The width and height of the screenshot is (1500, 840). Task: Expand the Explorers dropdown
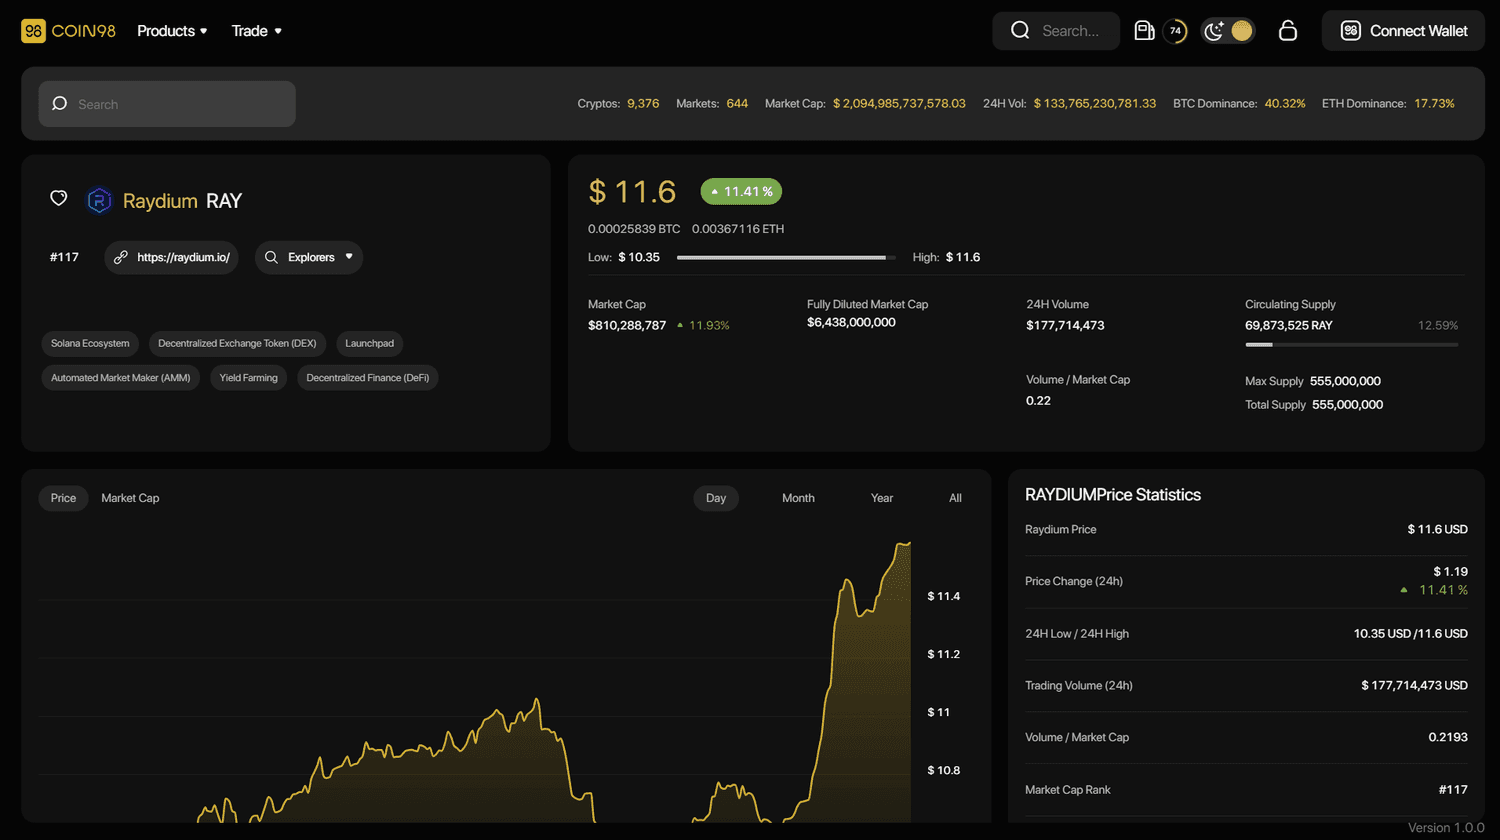(x=309, y=257)
